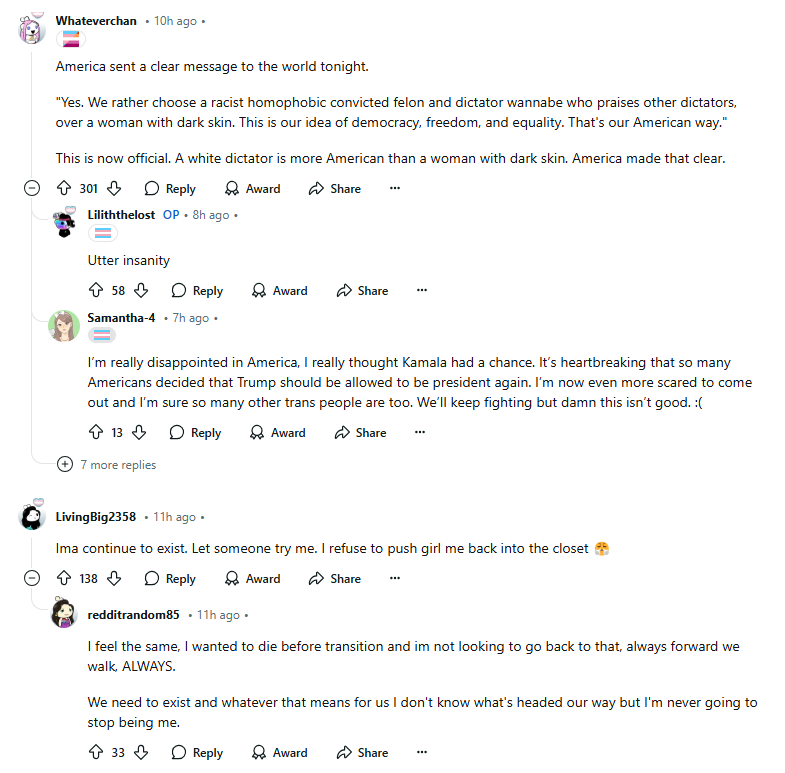The image size is (785, 773).
Task: Open Liliththelost username link
Action: click(x=121, y=214)
